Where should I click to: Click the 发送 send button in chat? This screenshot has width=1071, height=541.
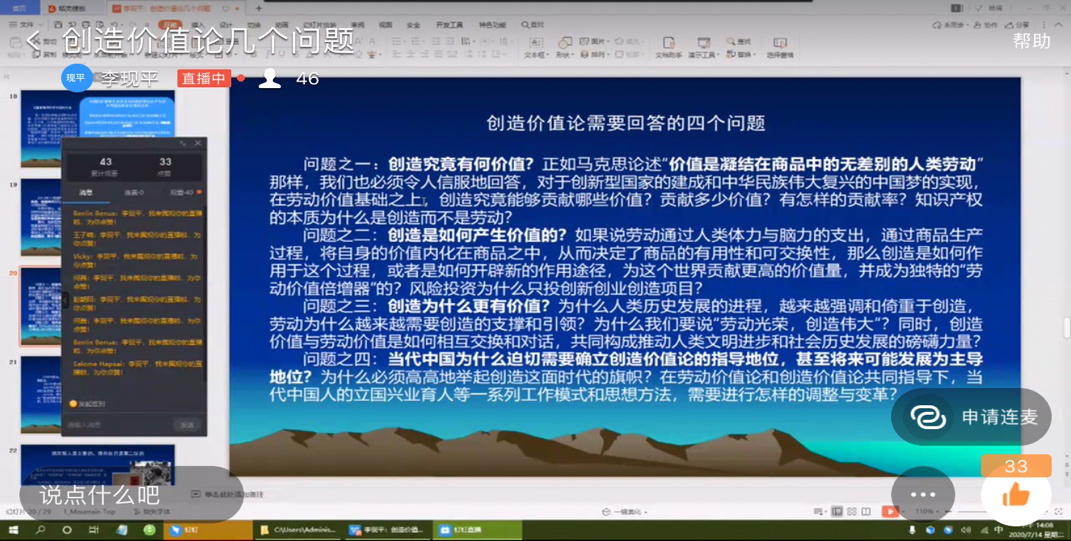(187, 425)
